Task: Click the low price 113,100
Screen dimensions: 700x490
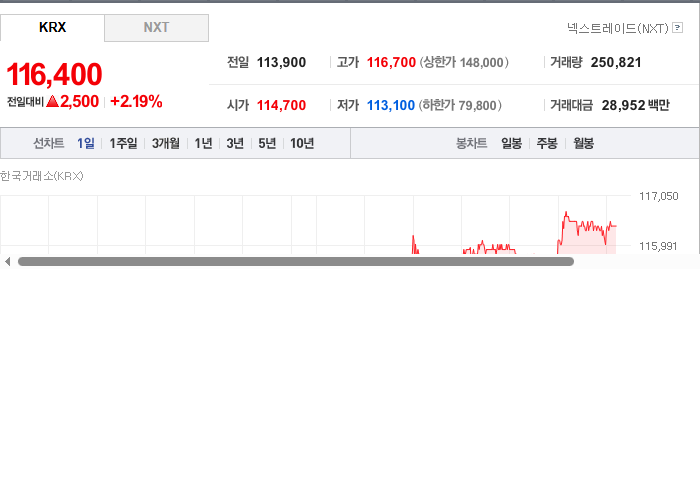Action: pos(391,105)
